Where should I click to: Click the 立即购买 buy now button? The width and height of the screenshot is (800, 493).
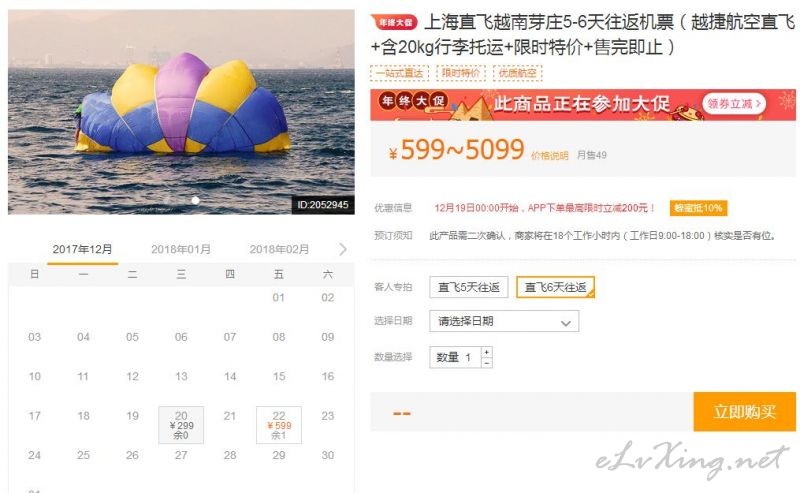click(744, 411)
